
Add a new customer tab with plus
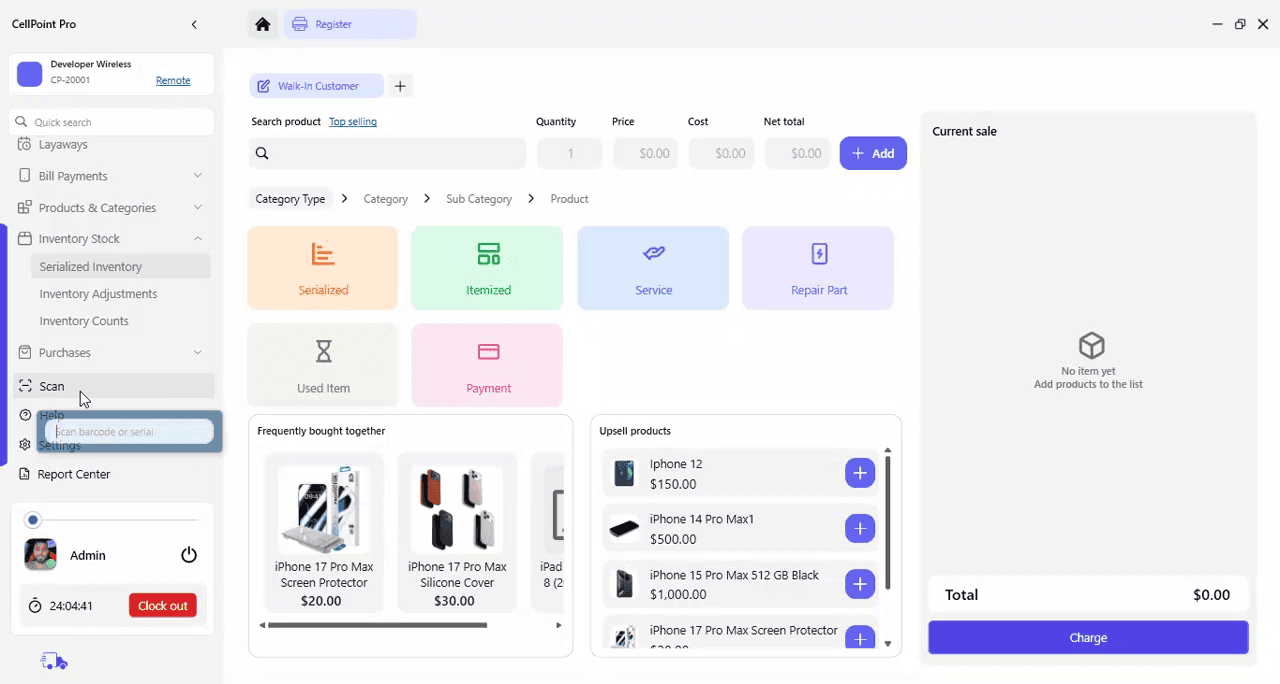pos(400,86)
